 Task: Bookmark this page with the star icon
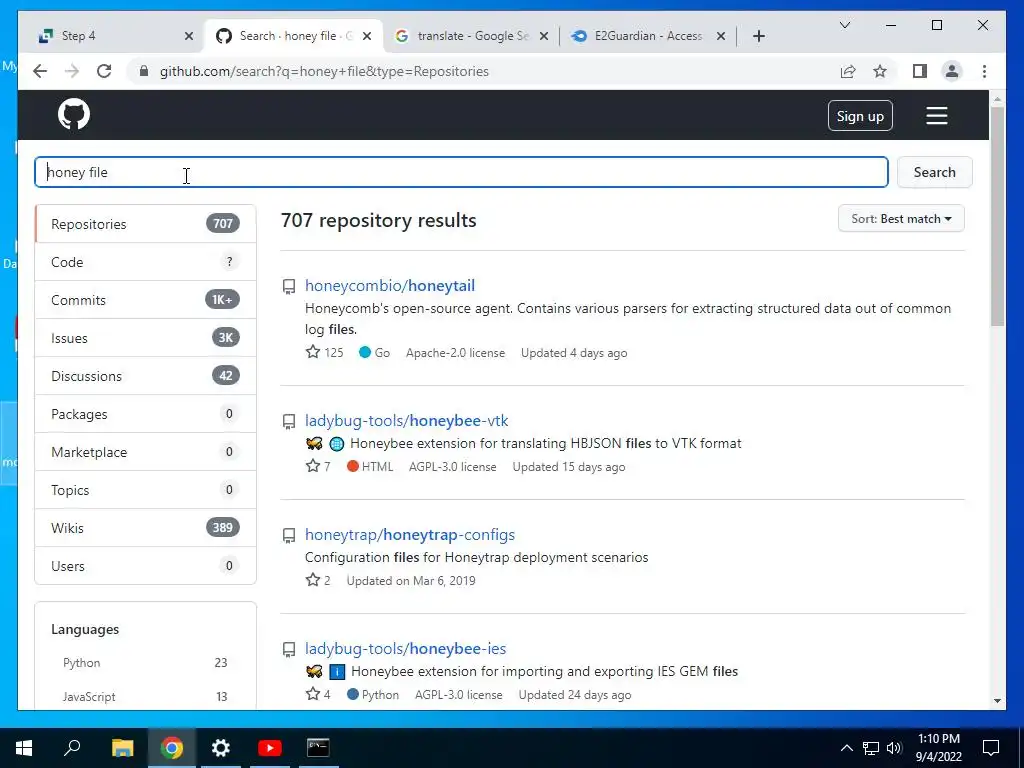(880, 71)
